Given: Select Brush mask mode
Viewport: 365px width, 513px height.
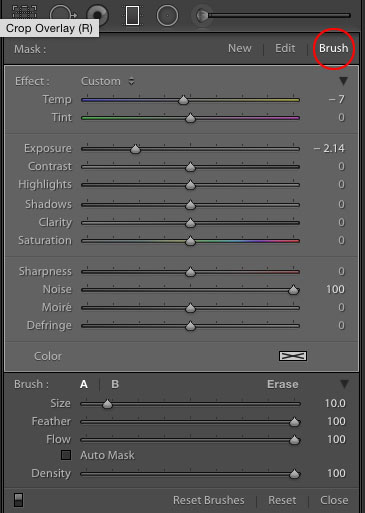Looking at the screenshot, I should tap(333, 48).
